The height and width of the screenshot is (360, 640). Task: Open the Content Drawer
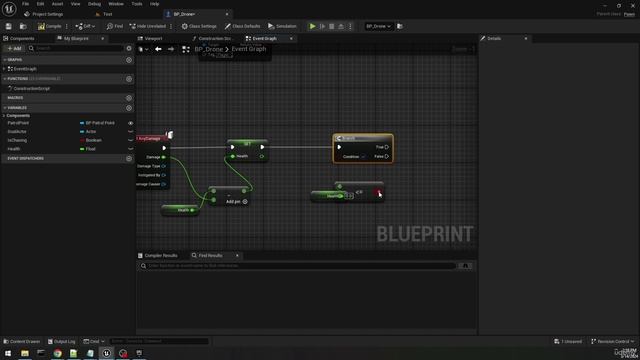click(x=22, y=341)
